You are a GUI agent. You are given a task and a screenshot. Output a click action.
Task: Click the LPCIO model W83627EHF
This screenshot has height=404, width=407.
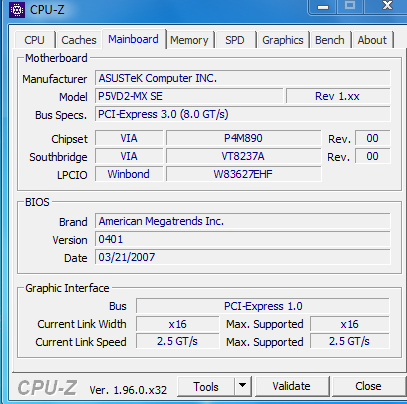(x=243, y=174)
